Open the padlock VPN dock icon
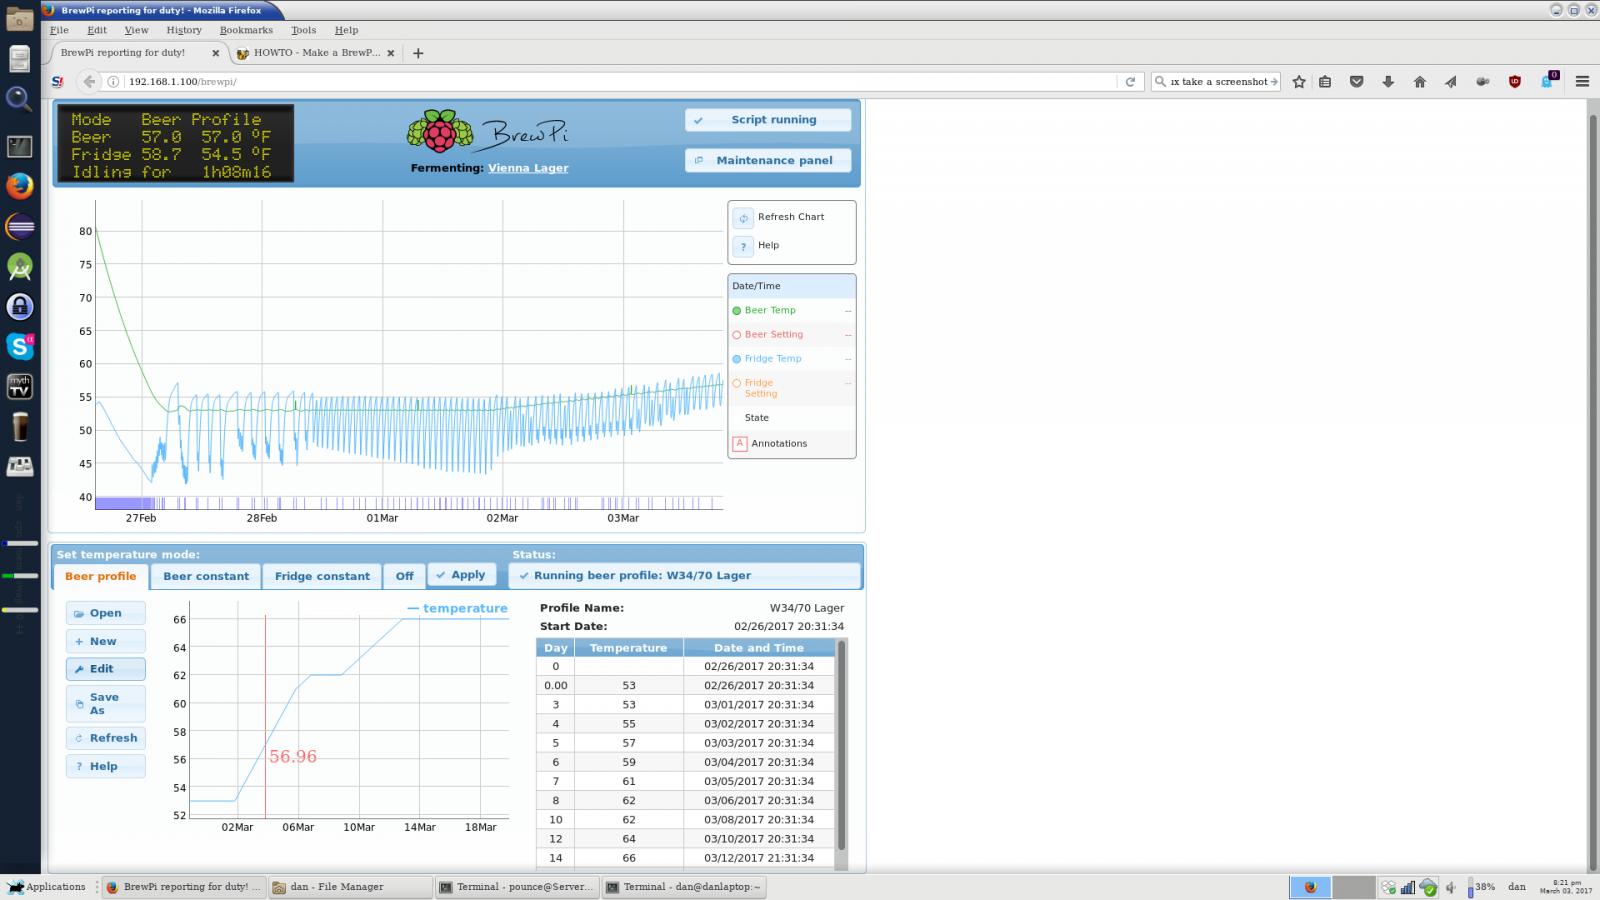Screen dimensions: 1600x900 (x=20, y=306)
